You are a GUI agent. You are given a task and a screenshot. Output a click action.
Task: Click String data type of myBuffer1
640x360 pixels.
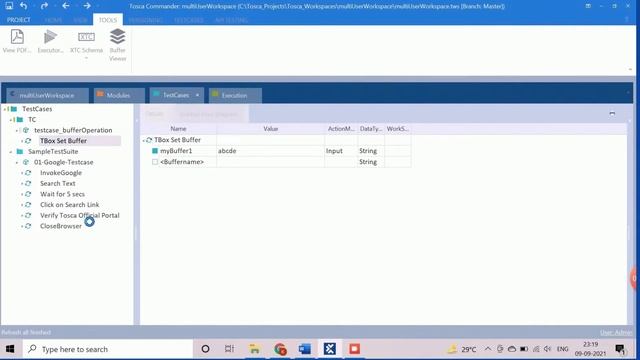tap(371, 151)
